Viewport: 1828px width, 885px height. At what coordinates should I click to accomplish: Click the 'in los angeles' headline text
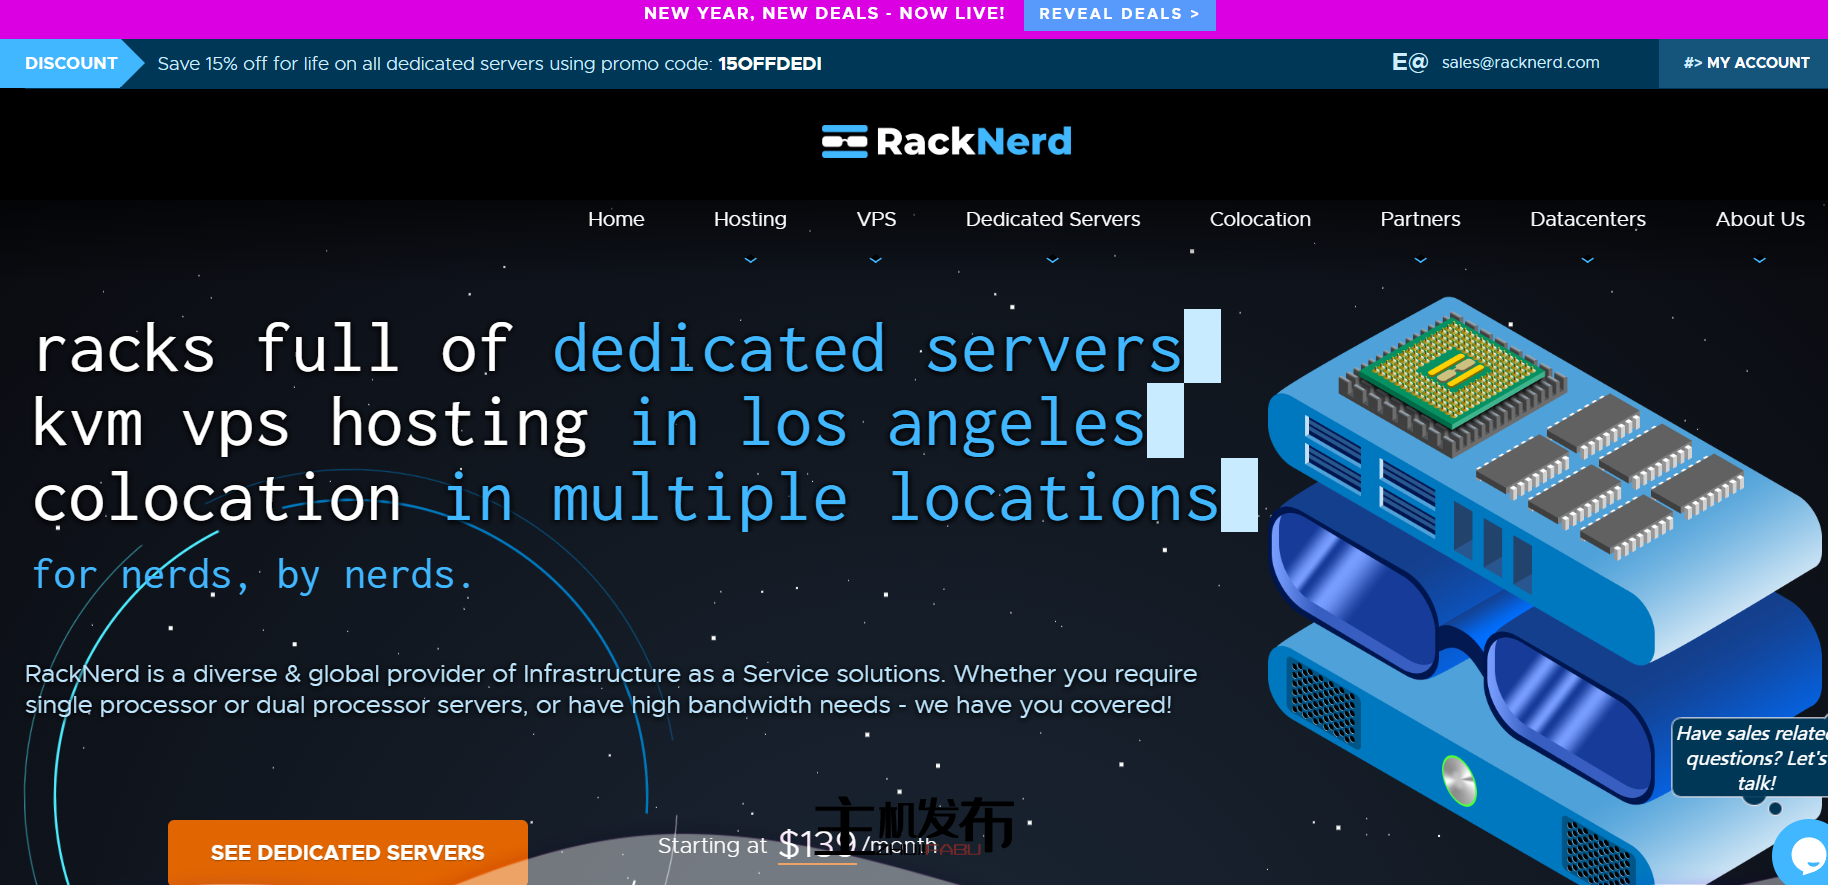click(887, 424)
